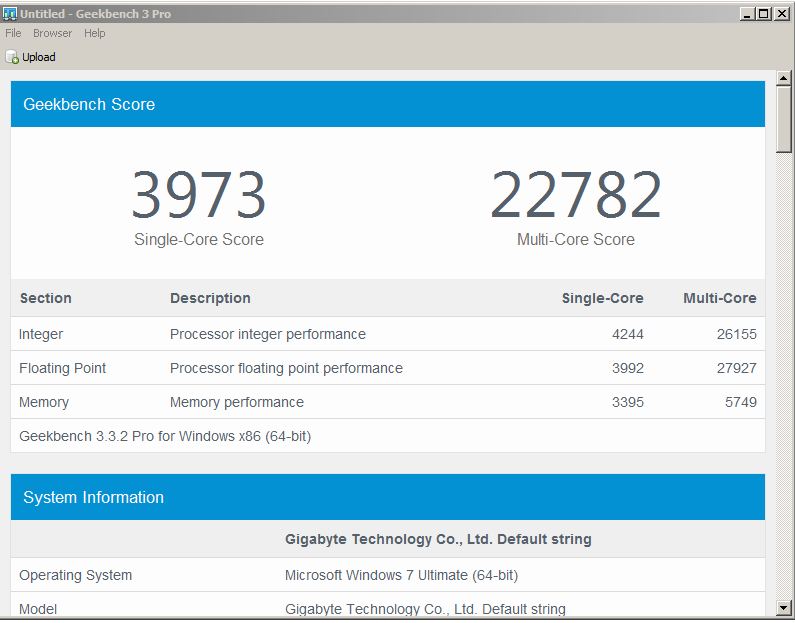Select the multi-core score 22782
The height and width of the screenshot is (623, 795).
coord(576,195)
